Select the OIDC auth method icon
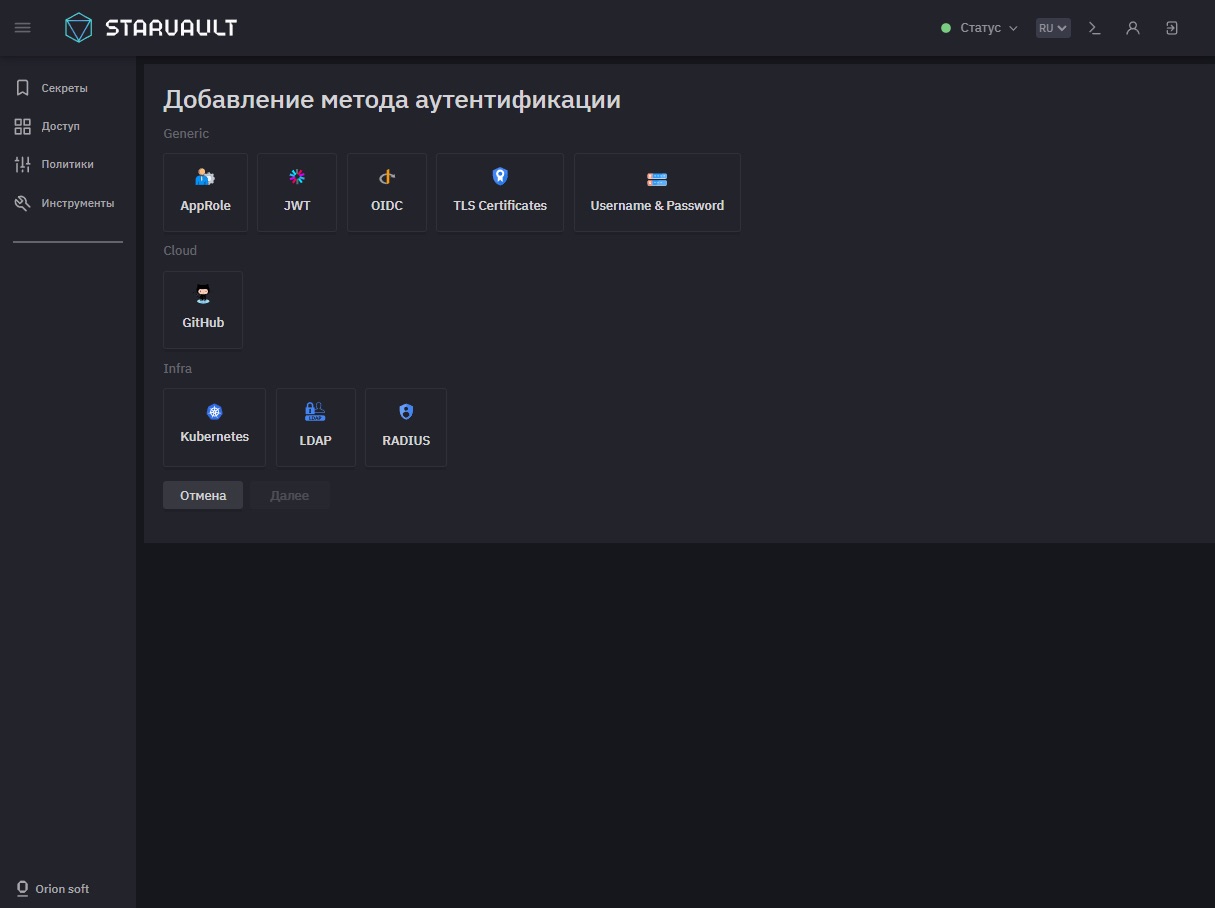 (387, 177)
